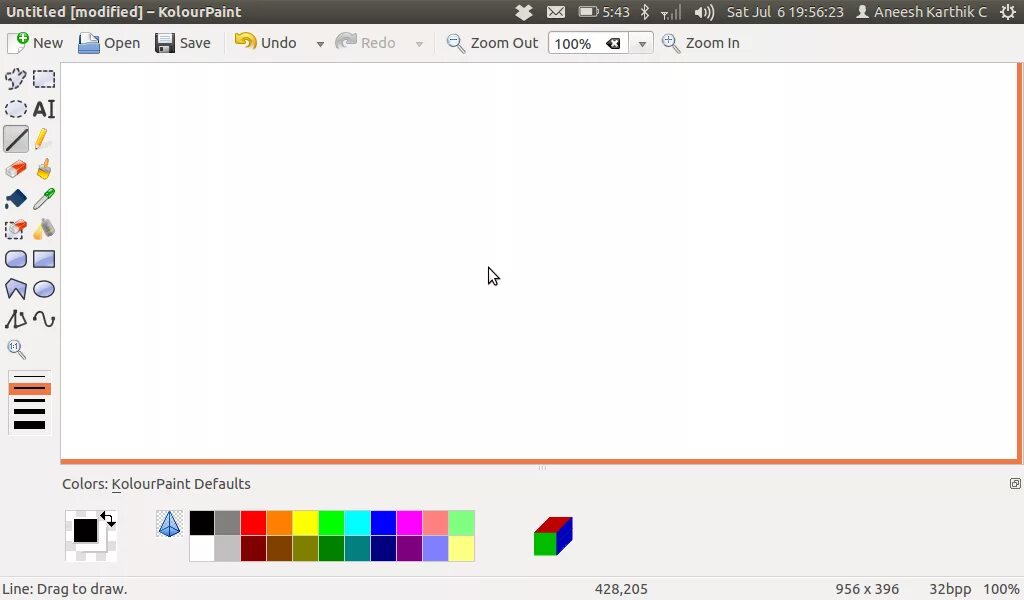Select the Connected Lines tool
This screenshot has width=1024, height=600.
(16, 319)
